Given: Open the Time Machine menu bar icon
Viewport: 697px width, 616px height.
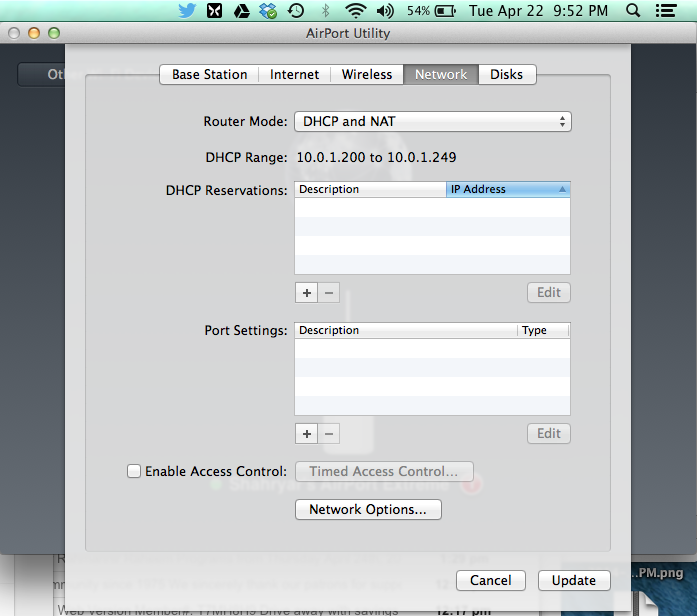Looking at the screenshot, I should [296, 10].
